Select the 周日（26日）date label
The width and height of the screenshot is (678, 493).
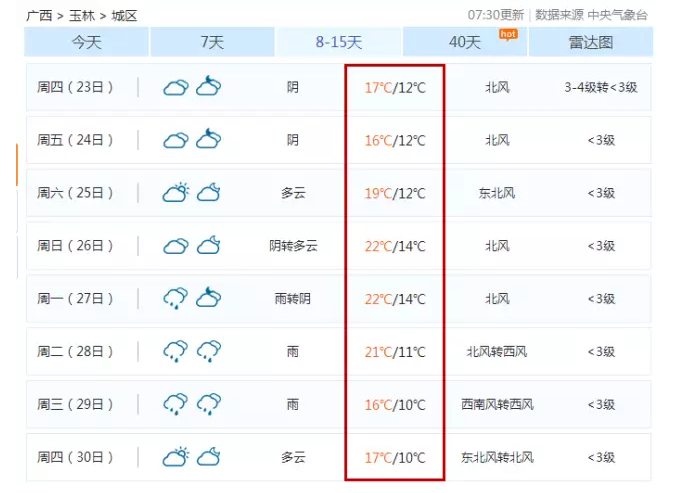tap(75, 246)
